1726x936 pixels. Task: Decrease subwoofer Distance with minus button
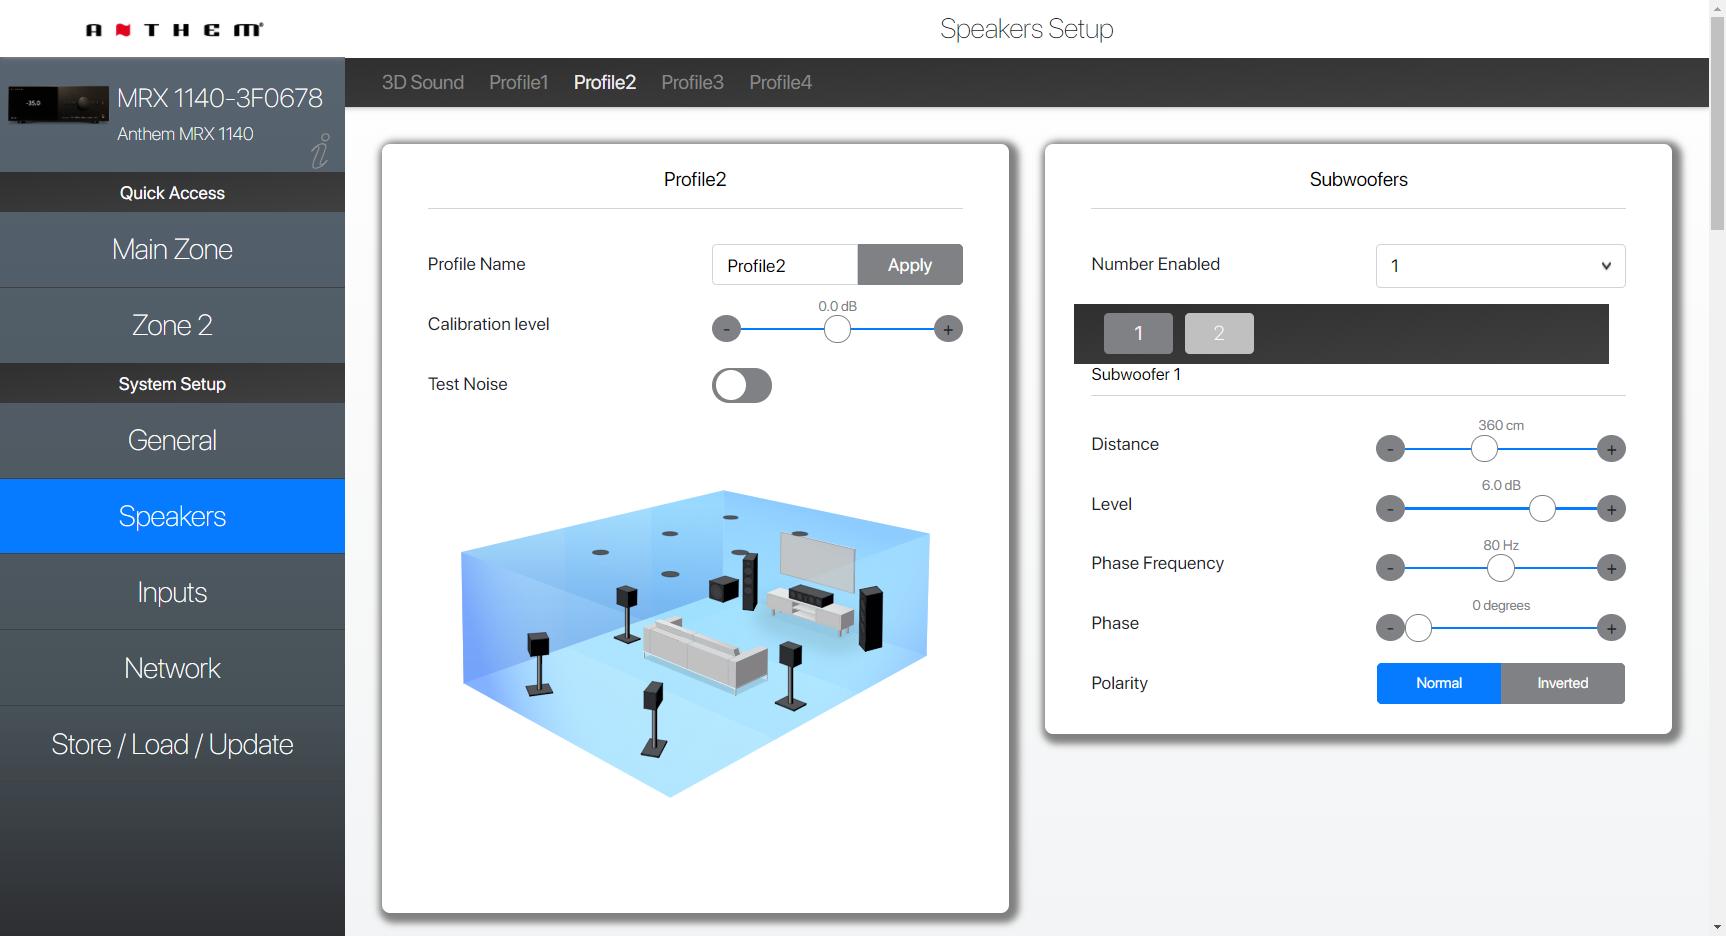click(x=1391, y=449)
